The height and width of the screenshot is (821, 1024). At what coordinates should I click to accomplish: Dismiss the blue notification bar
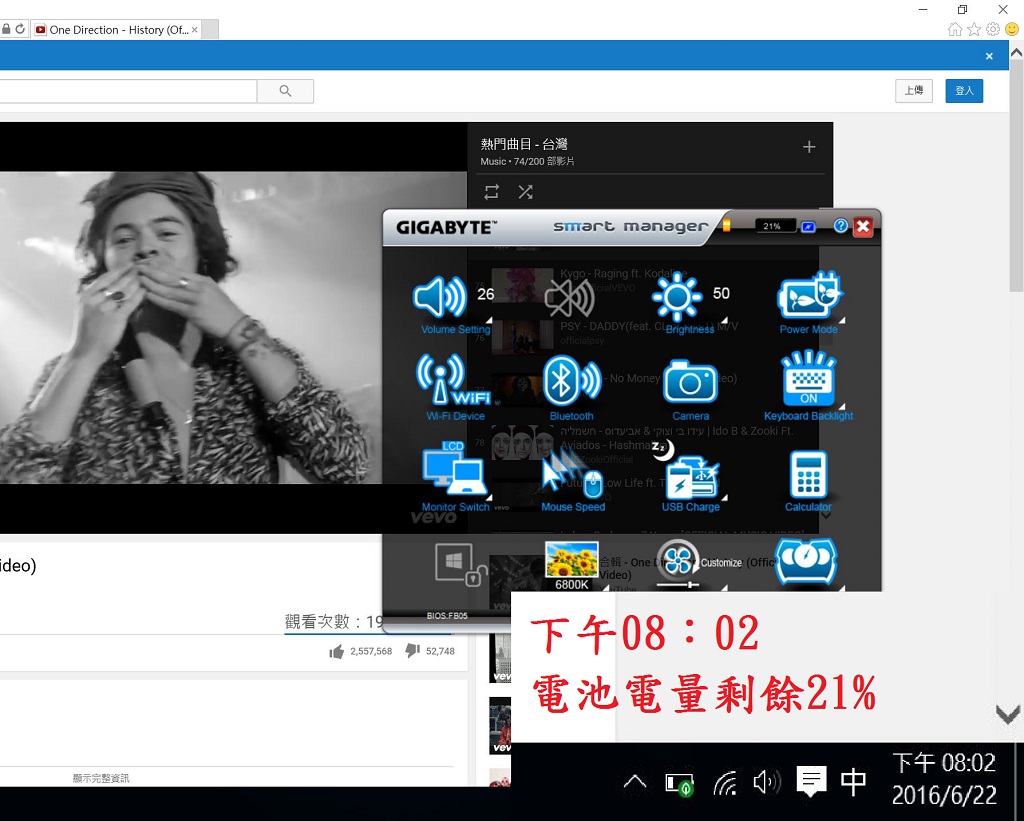(989, 56)
